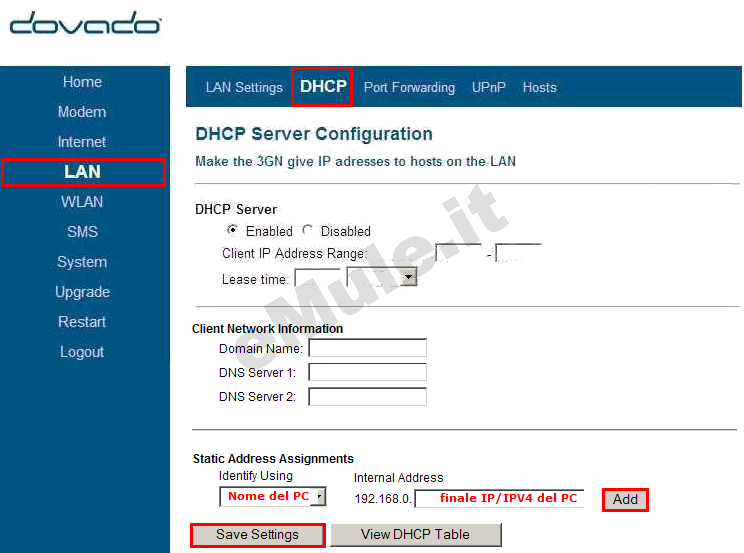The height and width of the screenshot is (553, 744).
Task: Open the Internet settings page
Action: [82, 142]
